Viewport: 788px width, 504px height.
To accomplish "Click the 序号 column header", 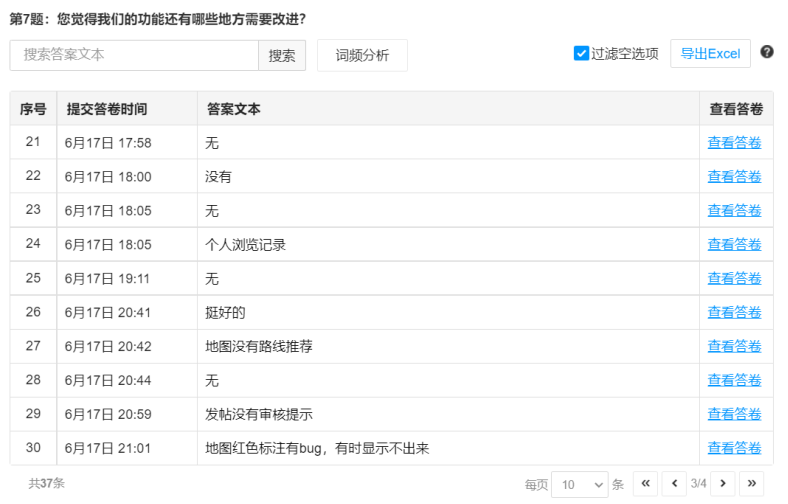I will click(x=33, y=109).
